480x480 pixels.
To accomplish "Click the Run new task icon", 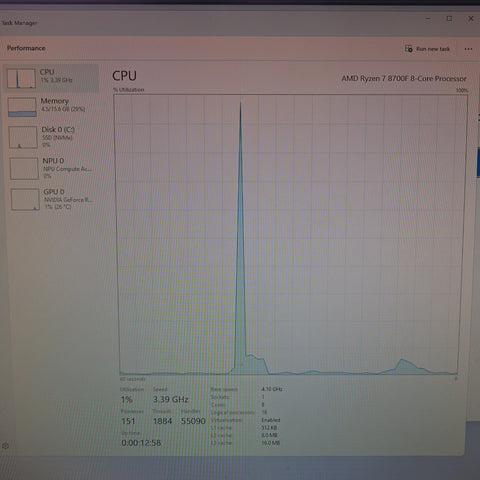I will tap(408, 49).
